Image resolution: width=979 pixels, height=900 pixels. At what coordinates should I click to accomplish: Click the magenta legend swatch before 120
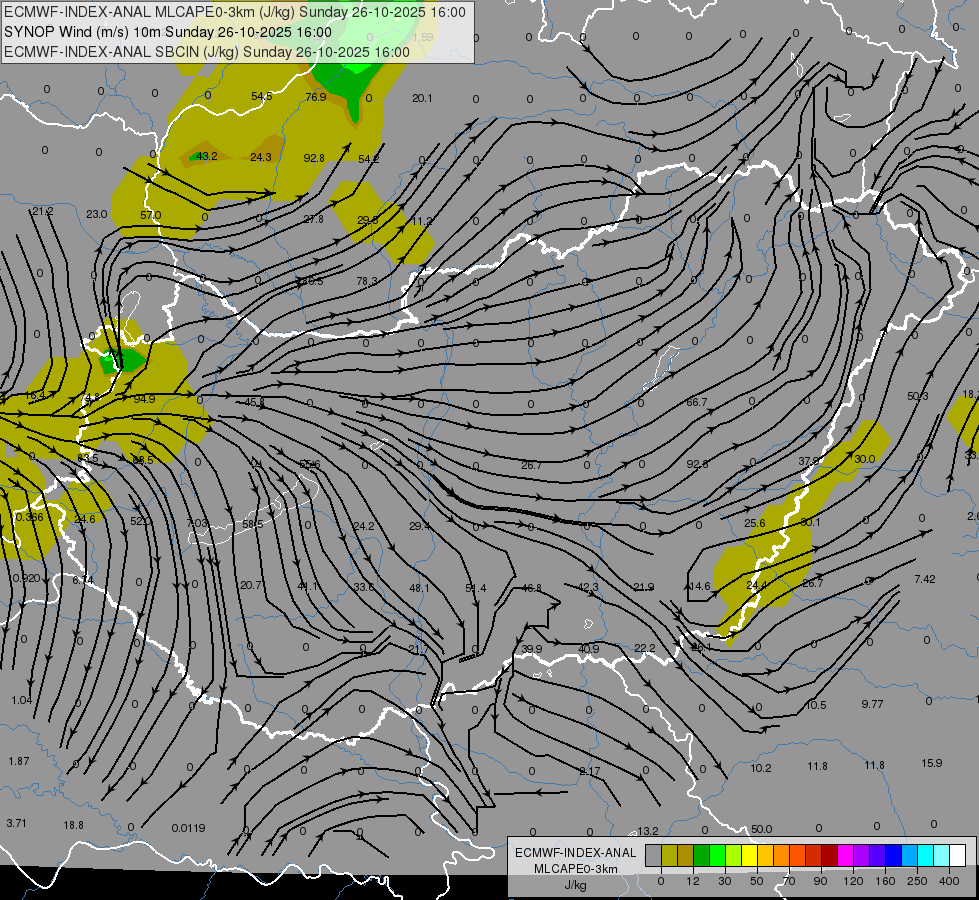845,855
